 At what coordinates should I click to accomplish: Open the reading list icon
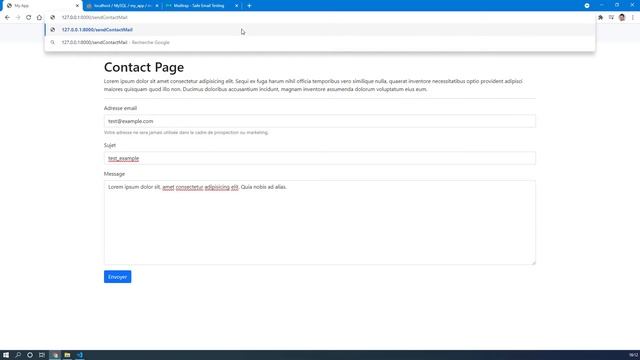(611, 18)
